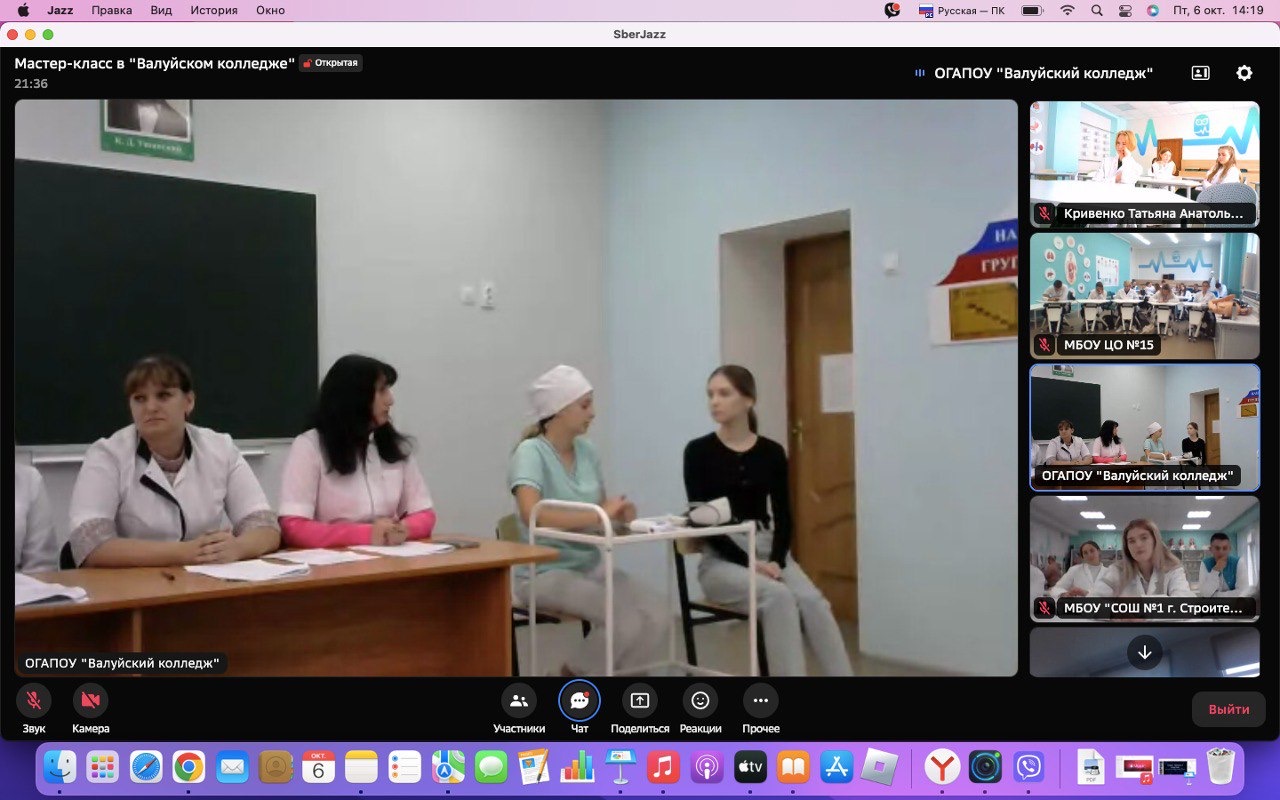This screenshot has height=800, width=1280.
Task: Select МБОУ "СОШ №1 г. Строите..." thumbnail
Action: click(x=1145, y=559)
